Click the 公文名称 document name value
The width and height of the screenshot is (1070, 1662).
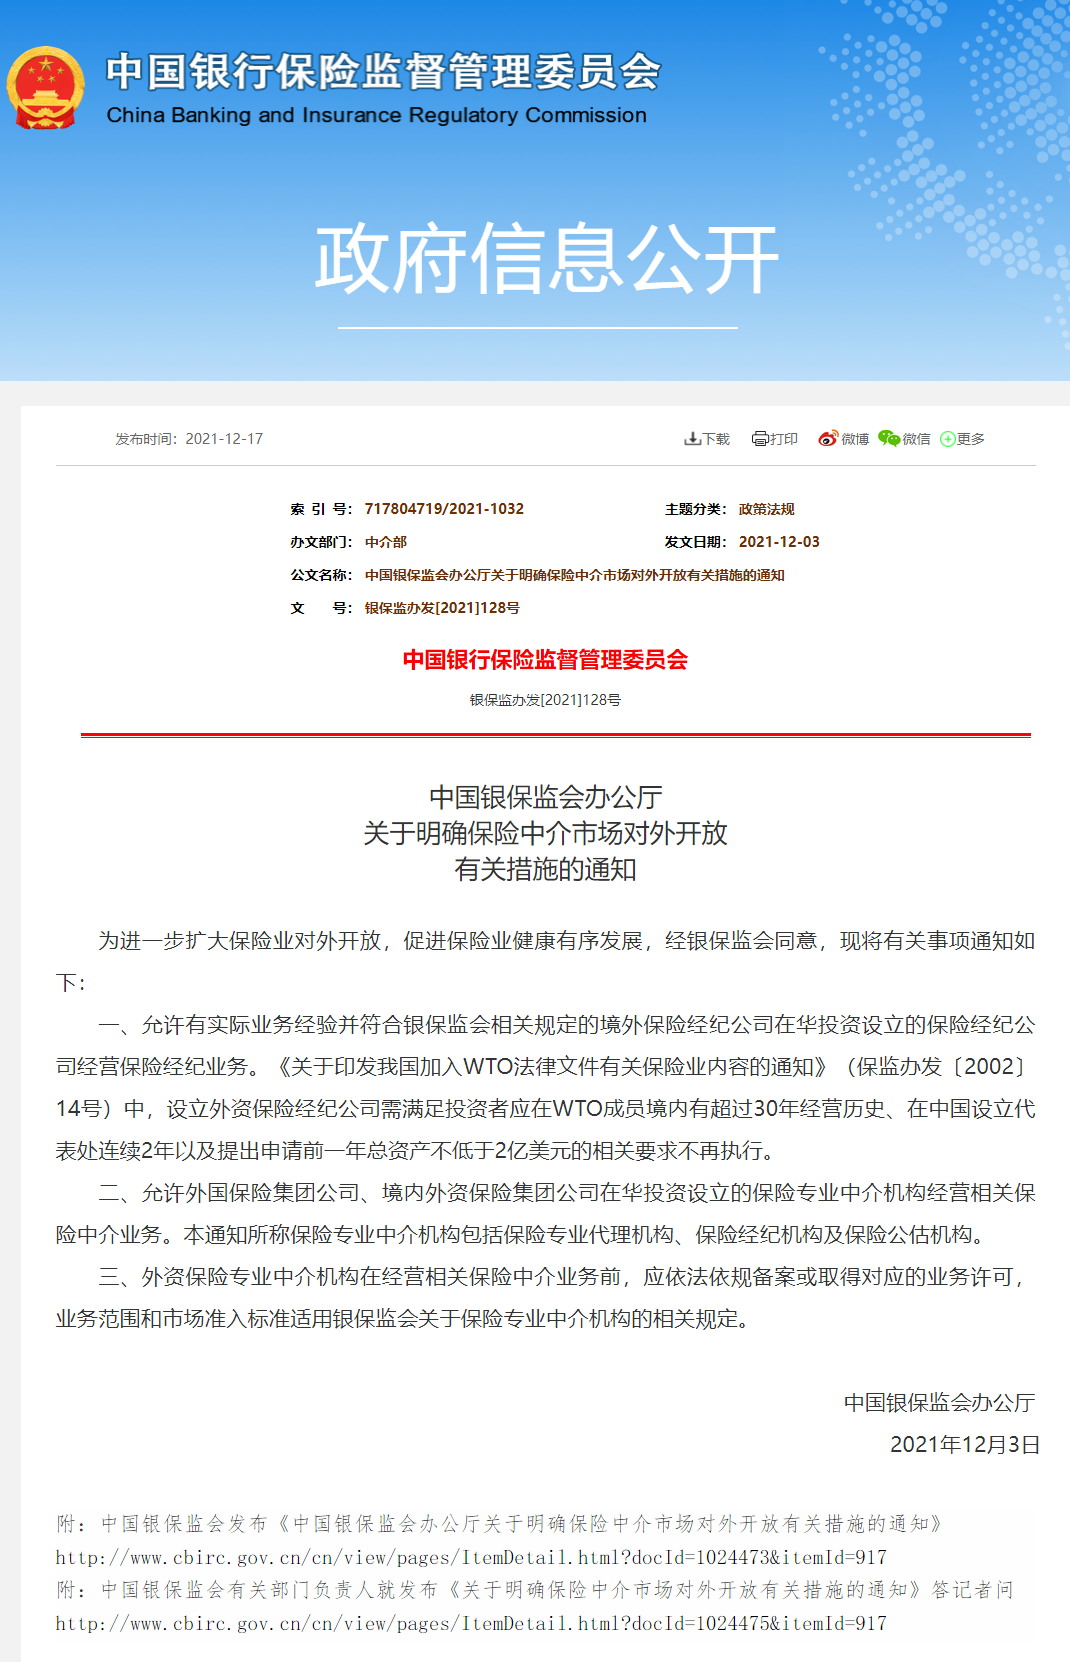pyautogui.click(x=574, y=575)
